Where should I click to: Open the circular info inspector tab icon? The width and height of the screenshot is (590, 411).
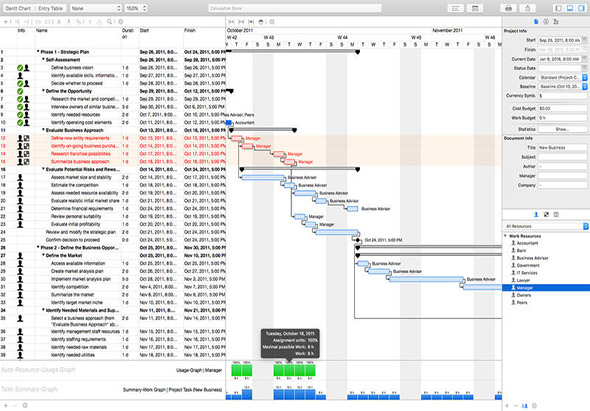[x=546, y=22]
